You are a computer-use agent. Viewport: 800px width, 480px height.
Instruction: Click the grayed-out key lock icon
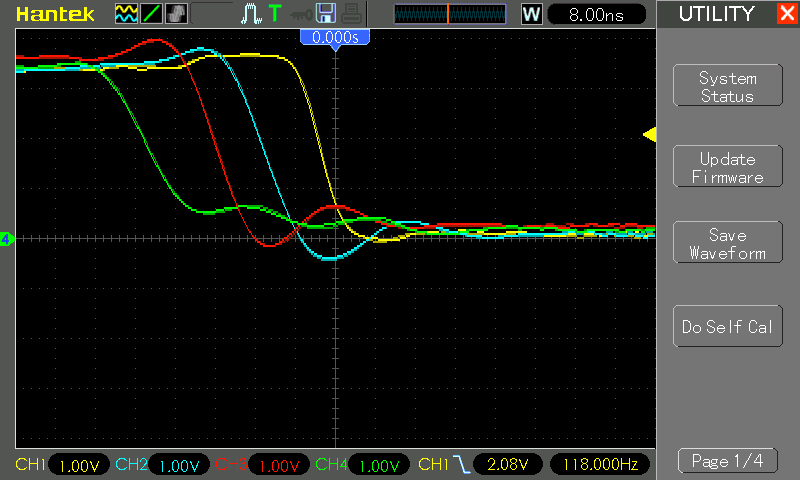(x=301, y=15)
